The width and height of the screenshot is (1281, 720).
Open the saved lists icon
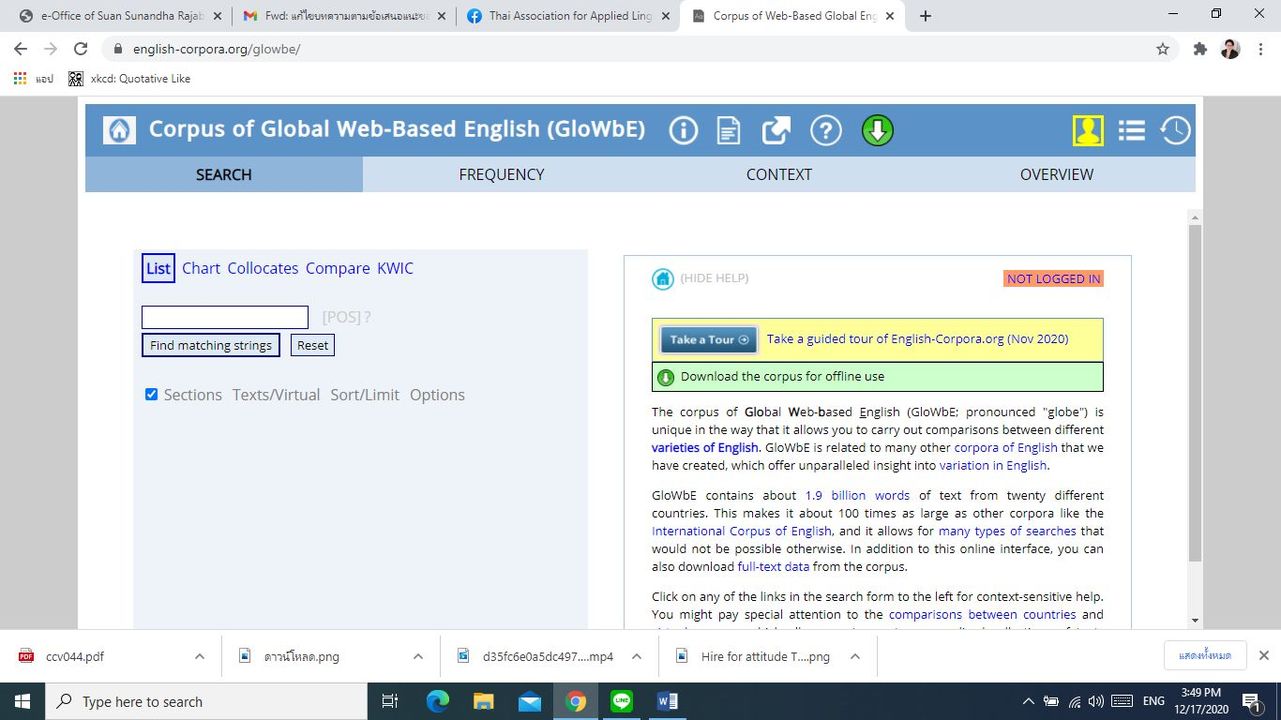pyautogui.click(x=1131, y=130)
